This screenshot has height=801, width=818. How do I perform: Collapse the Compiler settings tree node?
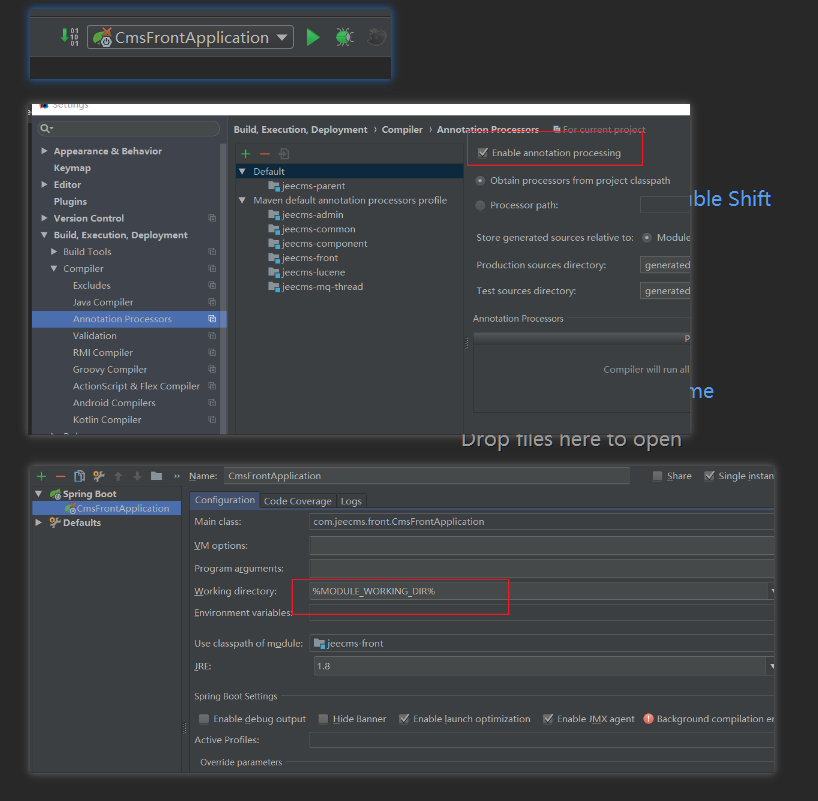(54, 269)
